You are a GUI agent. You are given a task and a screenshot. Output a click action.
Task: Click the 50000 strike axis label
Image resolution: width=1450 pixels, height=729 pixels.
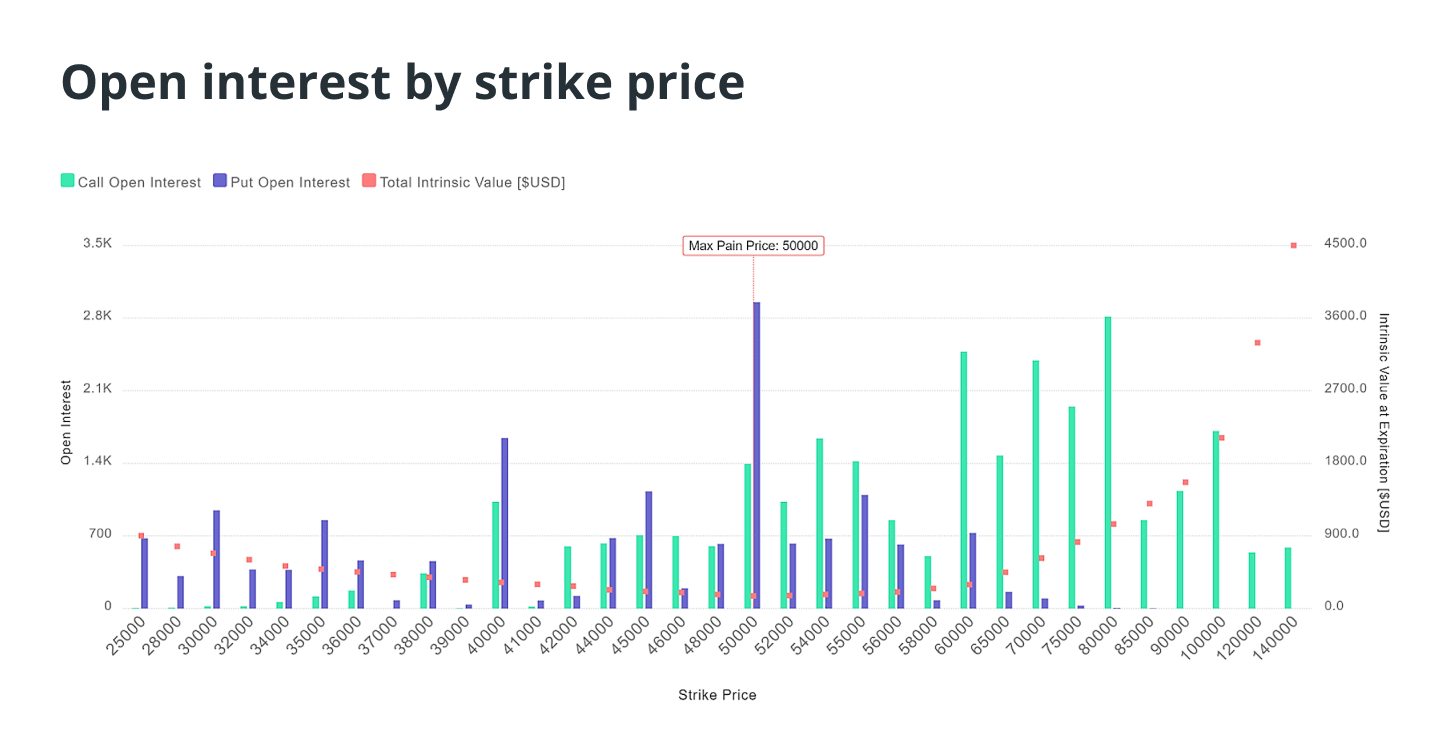click(x=738, y=637)
